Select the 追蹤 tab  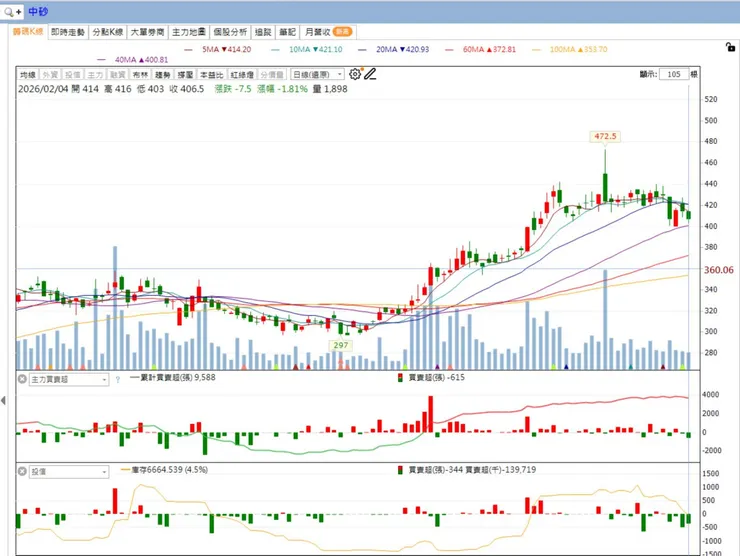pyautogui.click(x=263, y=32)
